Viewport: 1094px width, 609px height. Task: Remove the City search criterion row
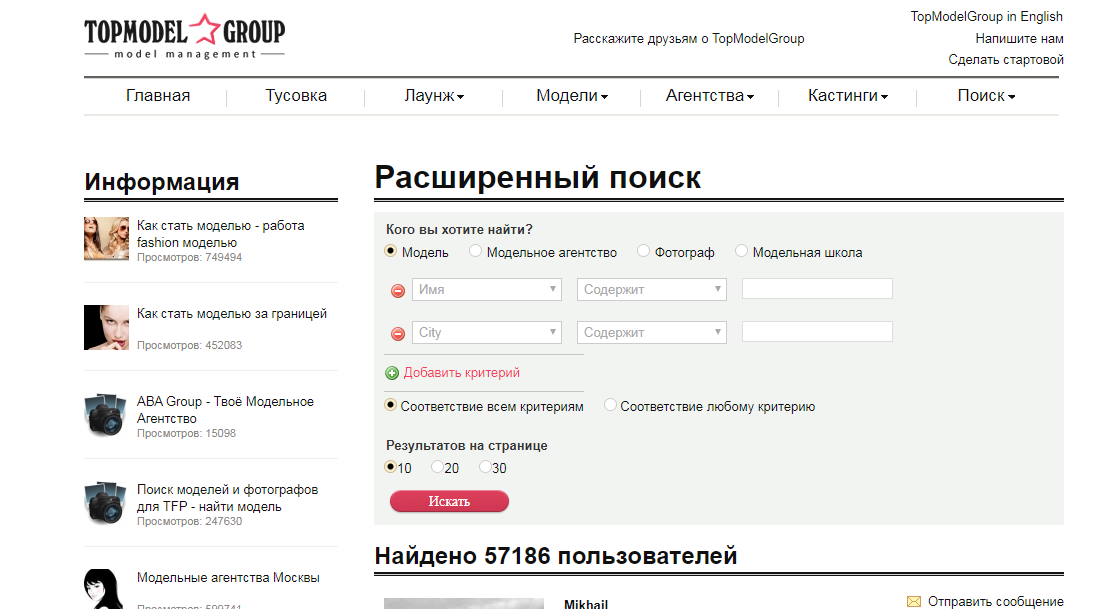click(397, 333)
